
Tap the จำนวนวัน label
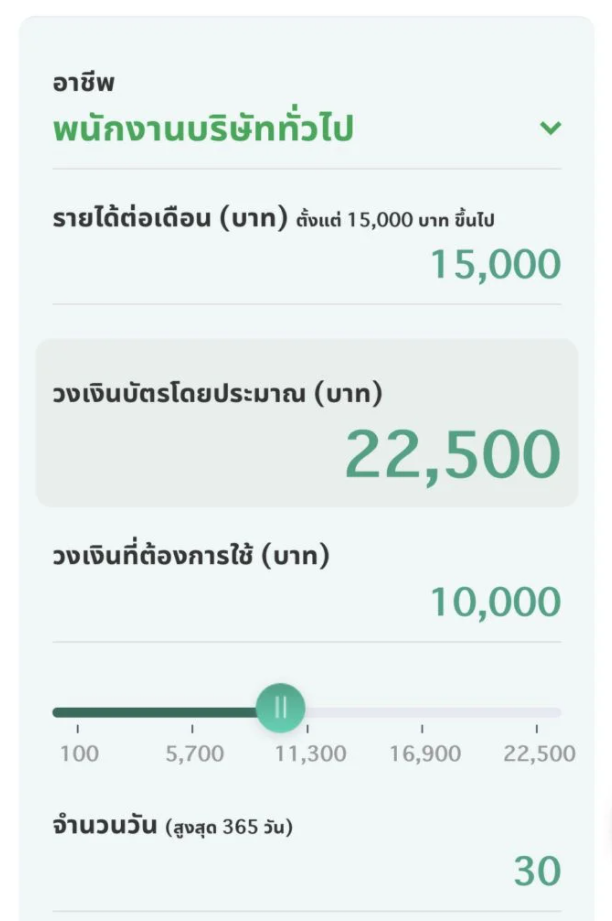pos(104,826)
